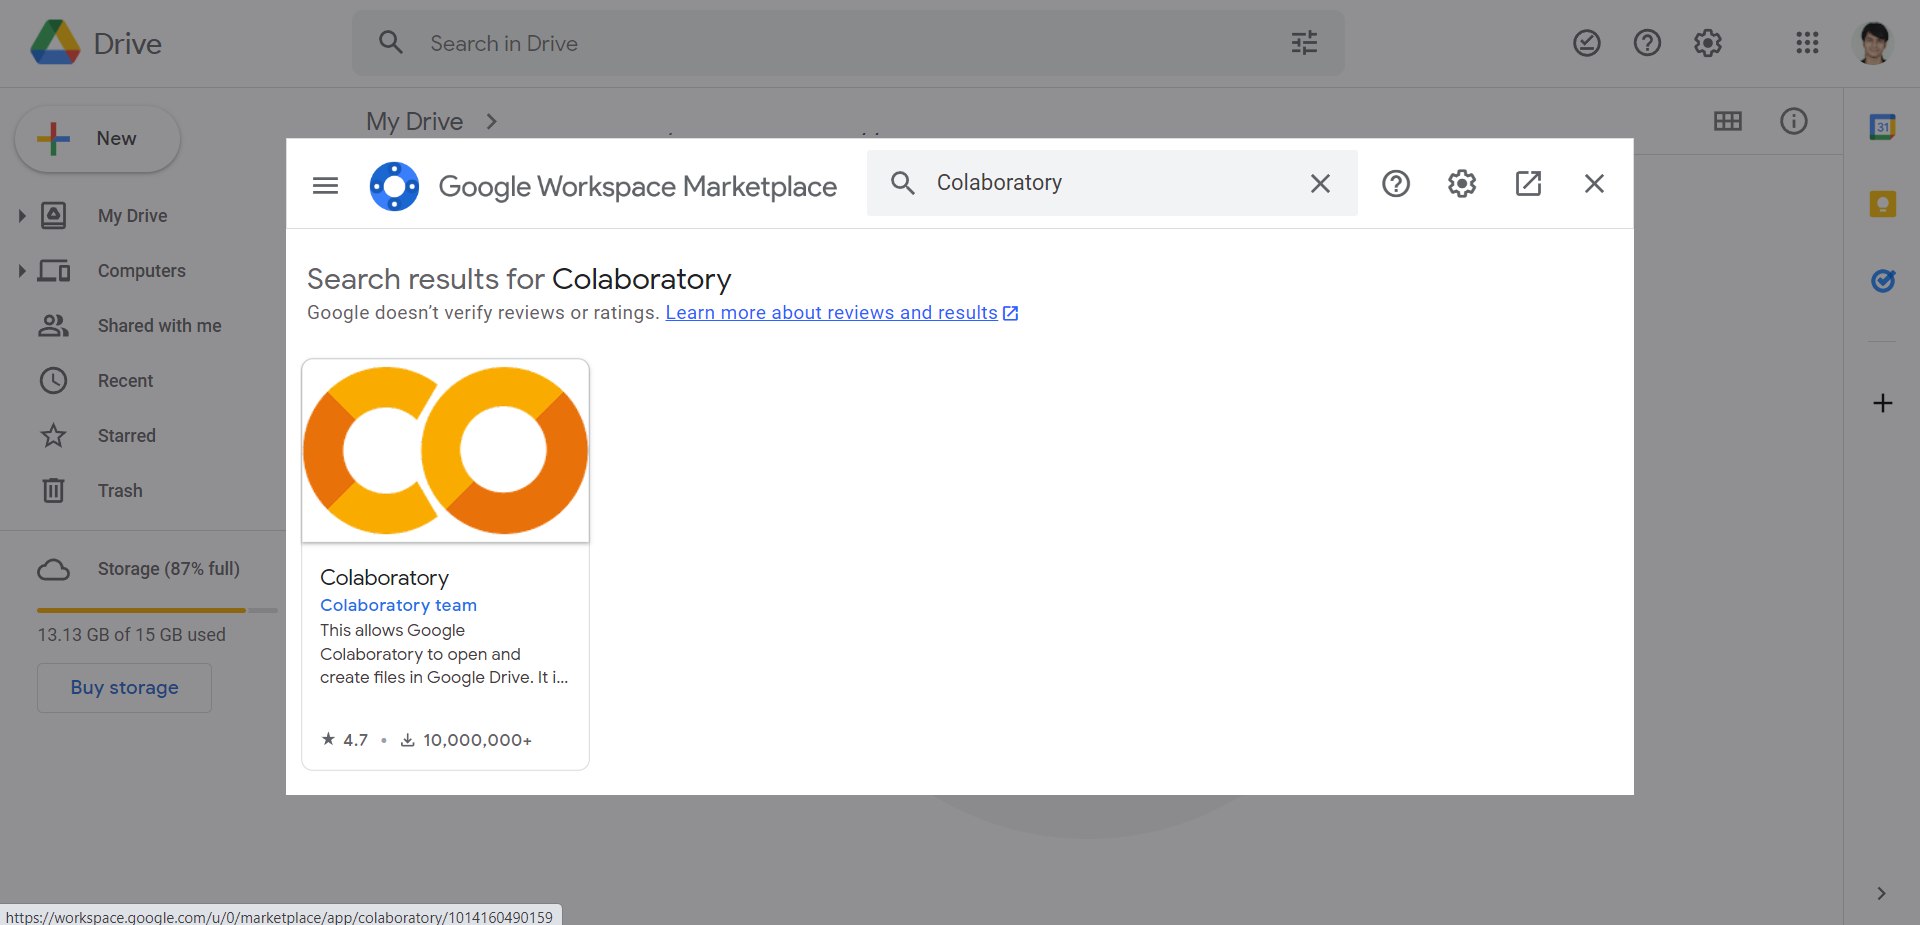Click the Colaboratory app logo thumbnail
The height and width of the screenshot is (925, 1920).
point(445,451)
